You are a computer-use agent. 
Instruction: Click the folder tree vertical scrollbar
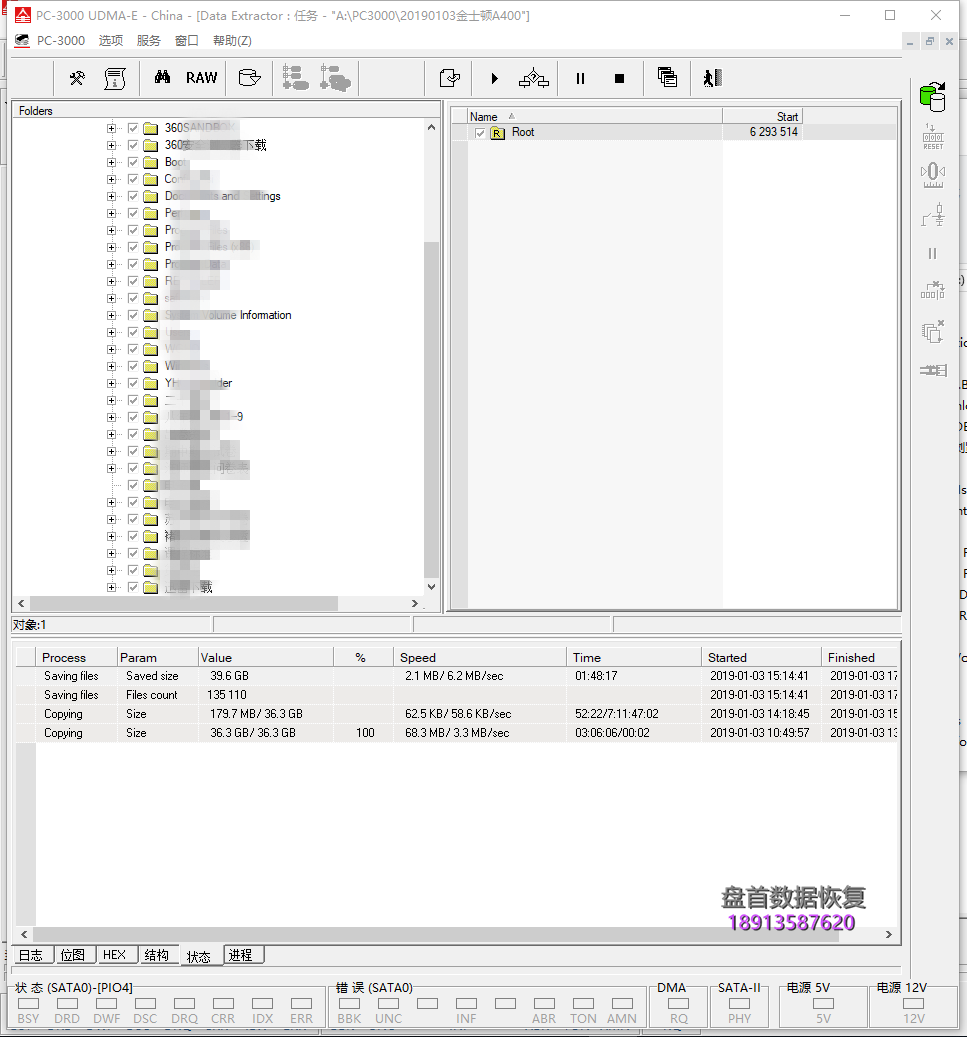point(431,400)
